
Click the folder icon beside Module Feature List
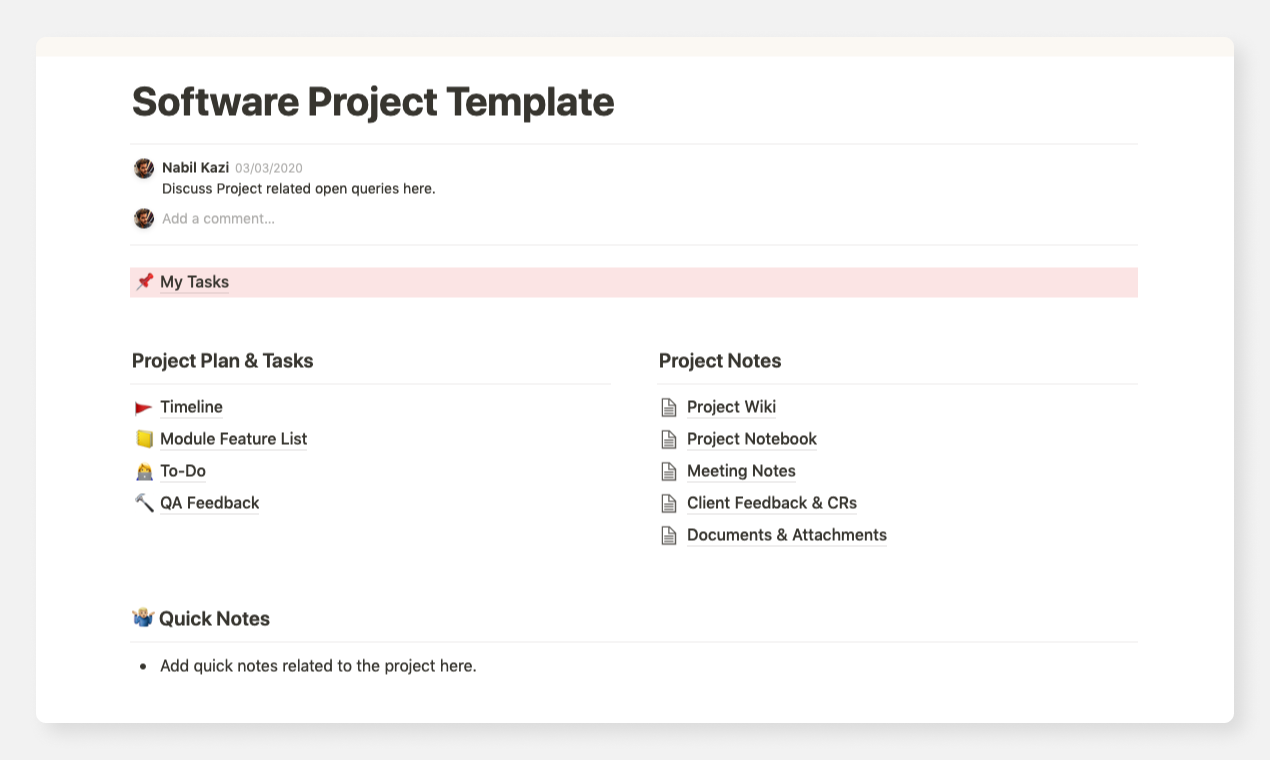[x=144, y=438]
